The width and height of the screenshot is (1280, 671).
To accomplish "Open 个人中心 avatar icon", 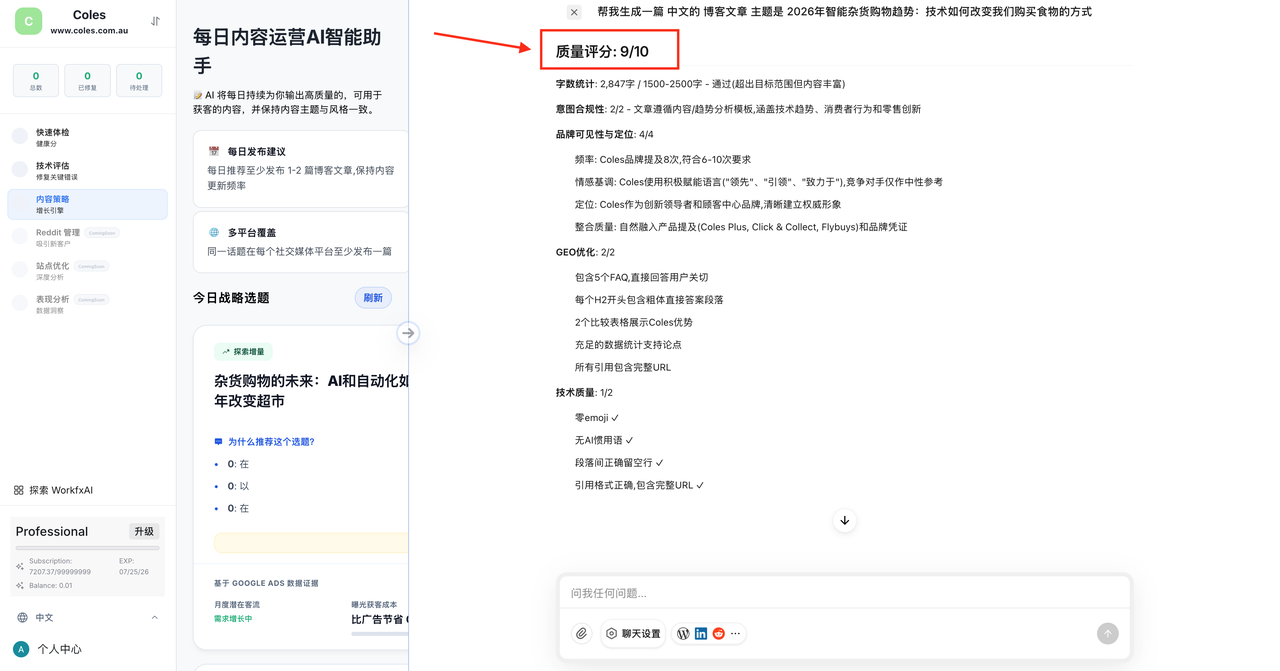I will [21, 649].
